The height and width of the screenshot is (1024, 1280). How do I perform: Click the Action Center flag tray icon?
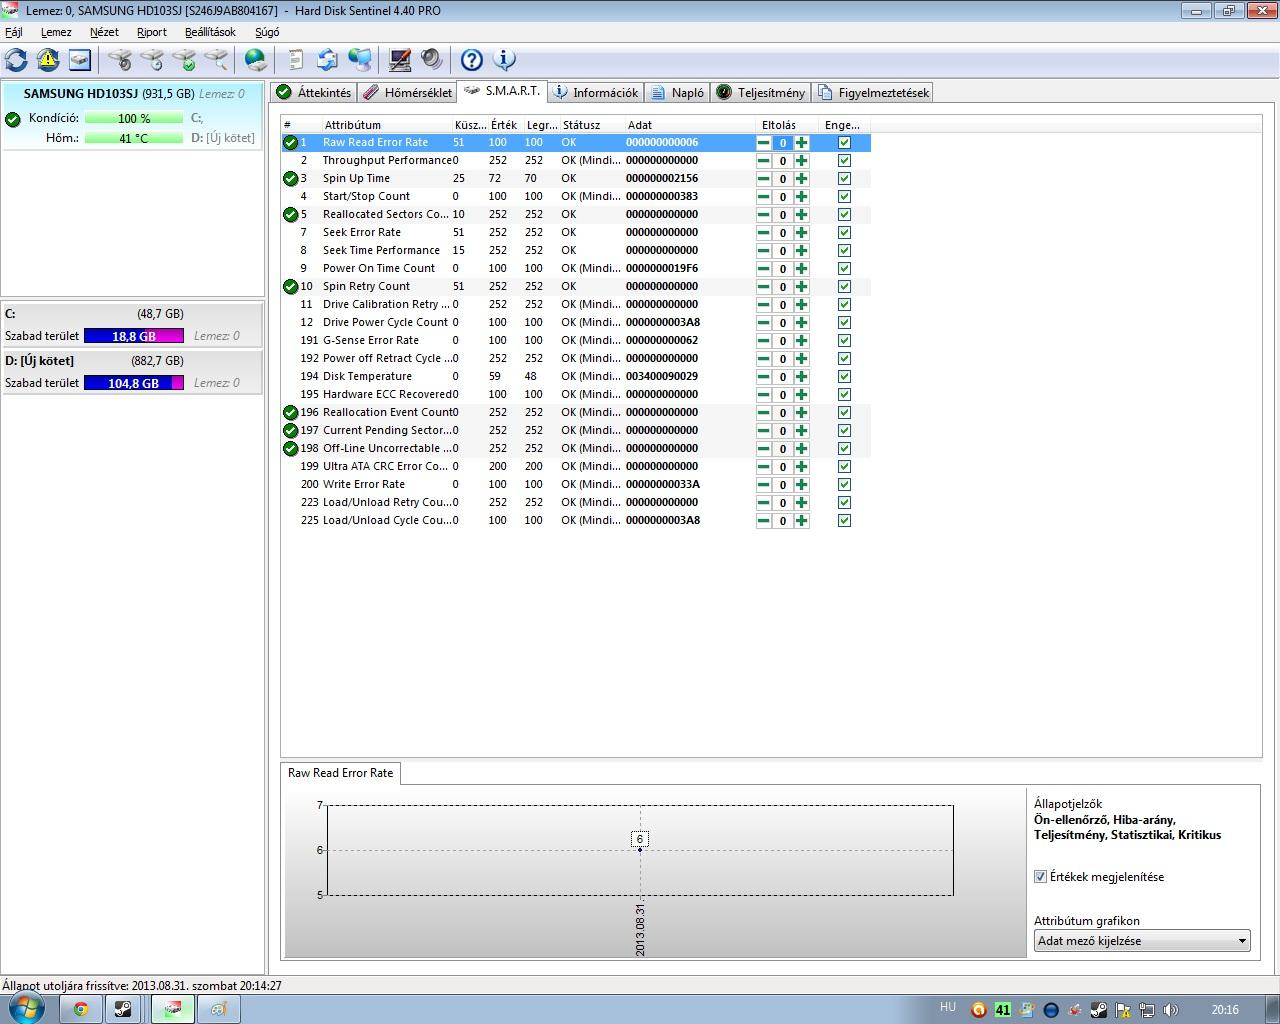[1123, 1010]
